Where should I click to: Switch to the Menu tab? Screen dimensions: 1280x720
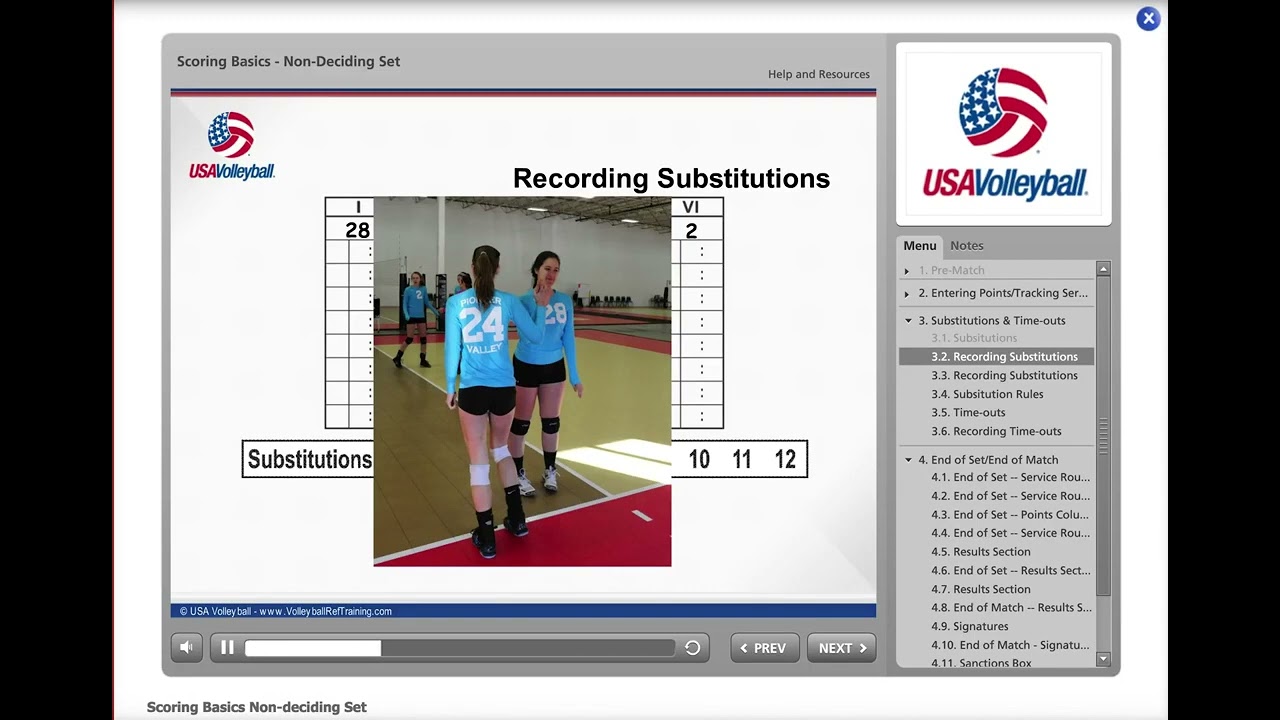pyautogui.click(x=920, y=245)
